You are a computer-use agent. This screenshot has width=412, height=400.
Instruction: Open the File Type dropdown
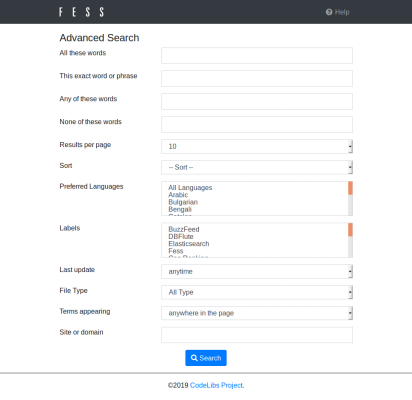pos(257,292)
